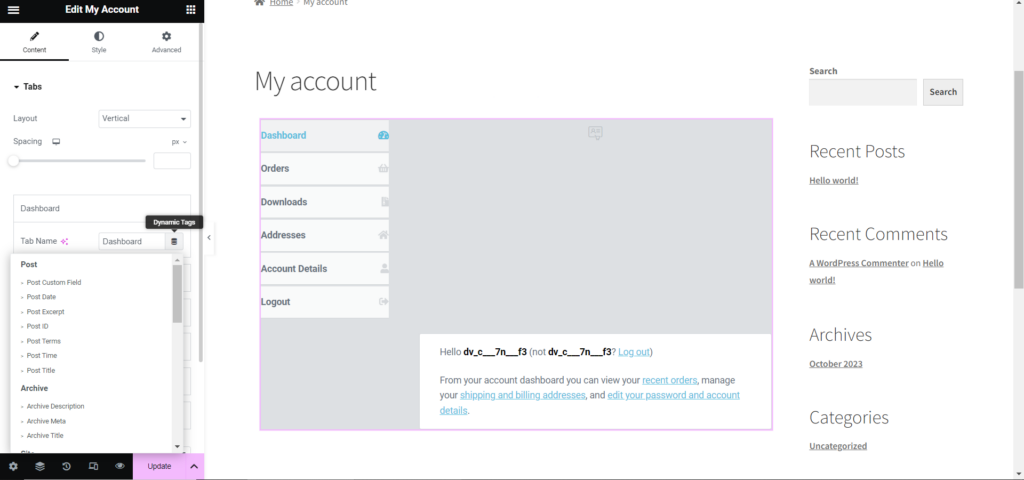This screenshot has width=1024, height=480.
Task: Select the Logout account tab
Action: pos(325,302)
